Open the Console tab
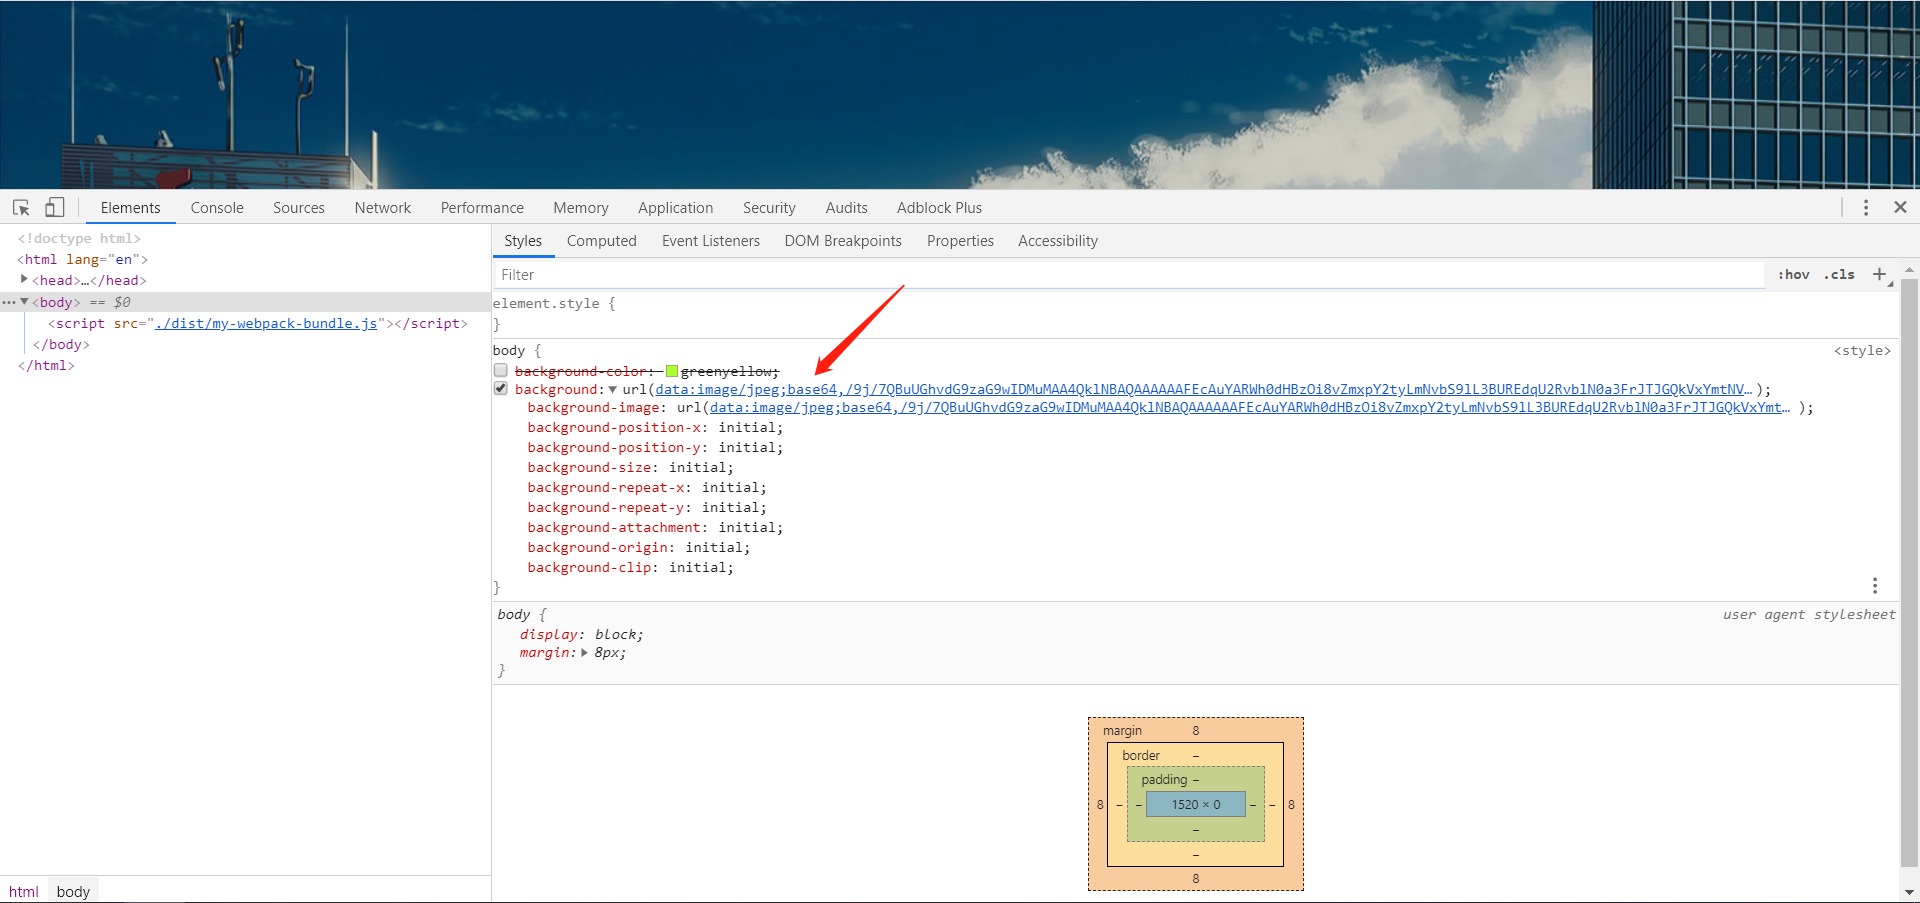The width and height of the screenshot is (1920, 903). point(217,207)
